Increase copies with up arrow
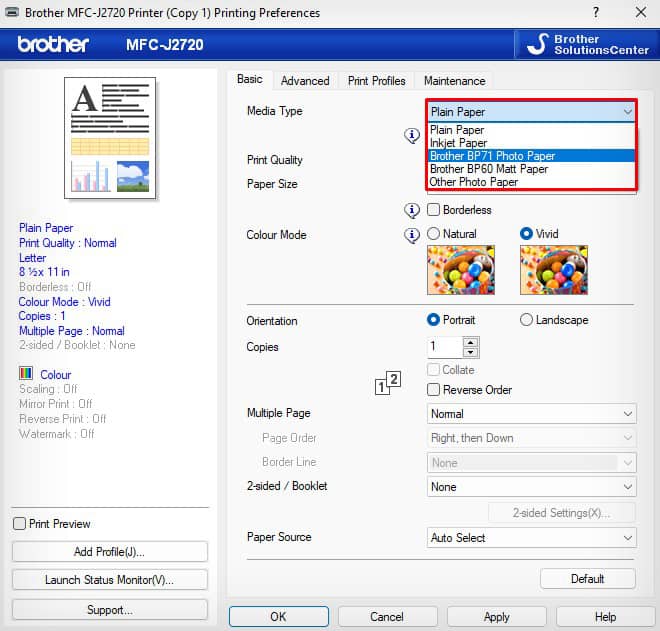This screenshot has height=631, width=660. tap(471, 342)
